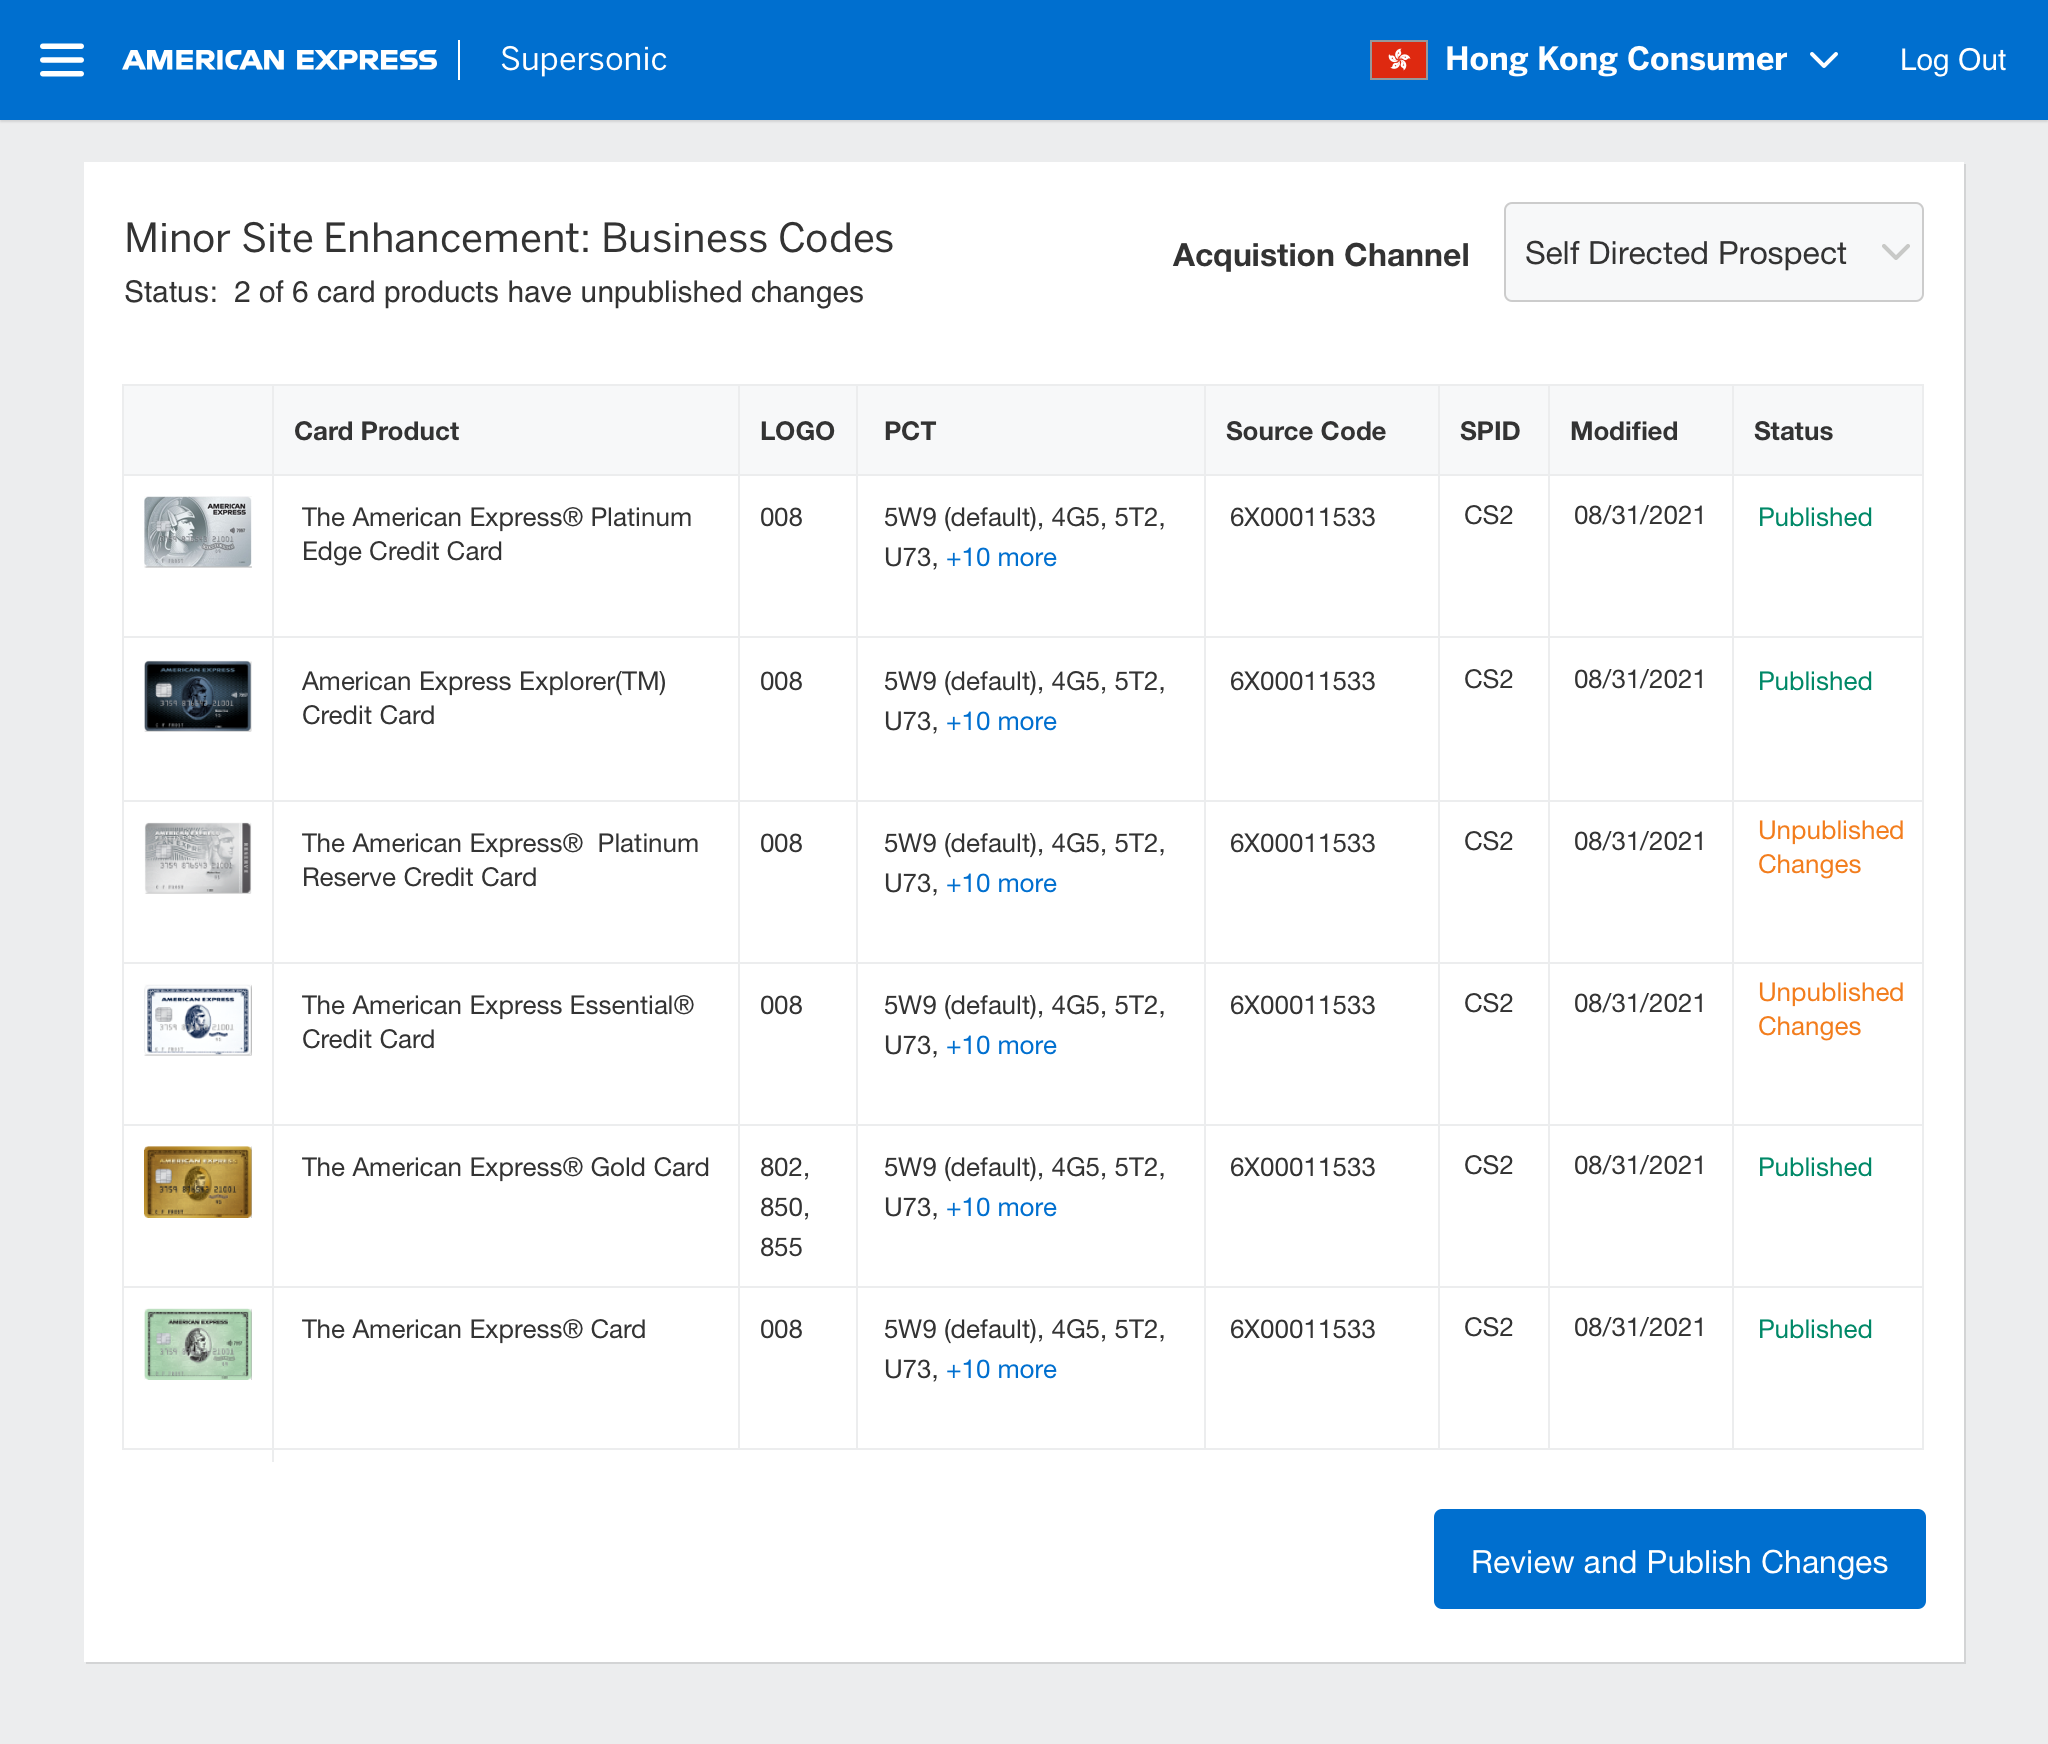Click Unpublished Changes status for Essential card
Viewport: 2048px width, 1744px height.
click(1830, 1009)
